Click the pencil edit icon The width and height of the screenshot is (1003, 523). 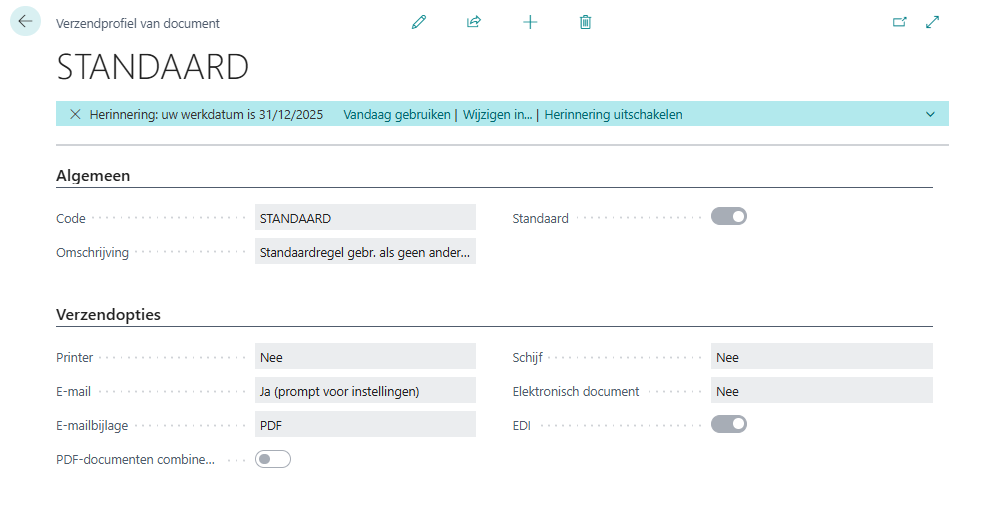click(419, 22)
